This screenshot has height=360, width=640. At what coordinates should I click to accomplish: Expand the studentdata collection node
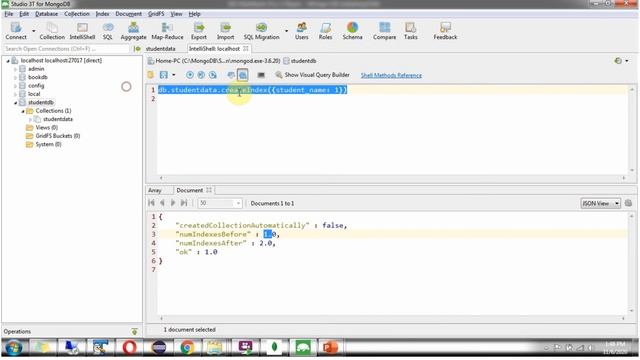(x=30, y=119)
